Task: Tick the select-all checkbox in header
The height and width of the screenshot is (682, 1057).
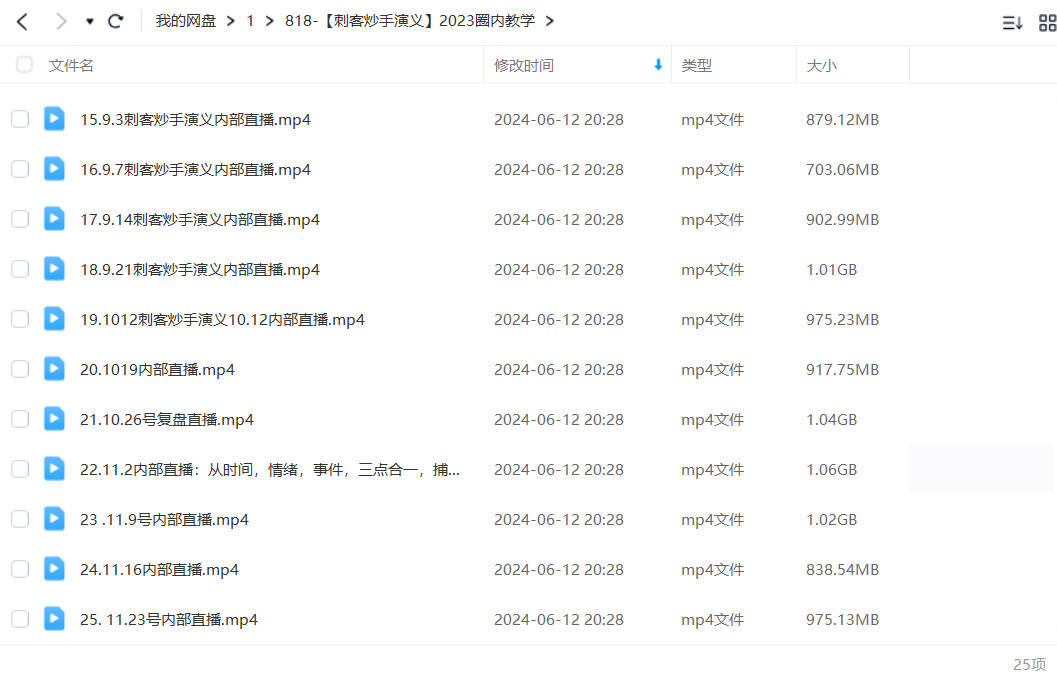Action: 24,65
